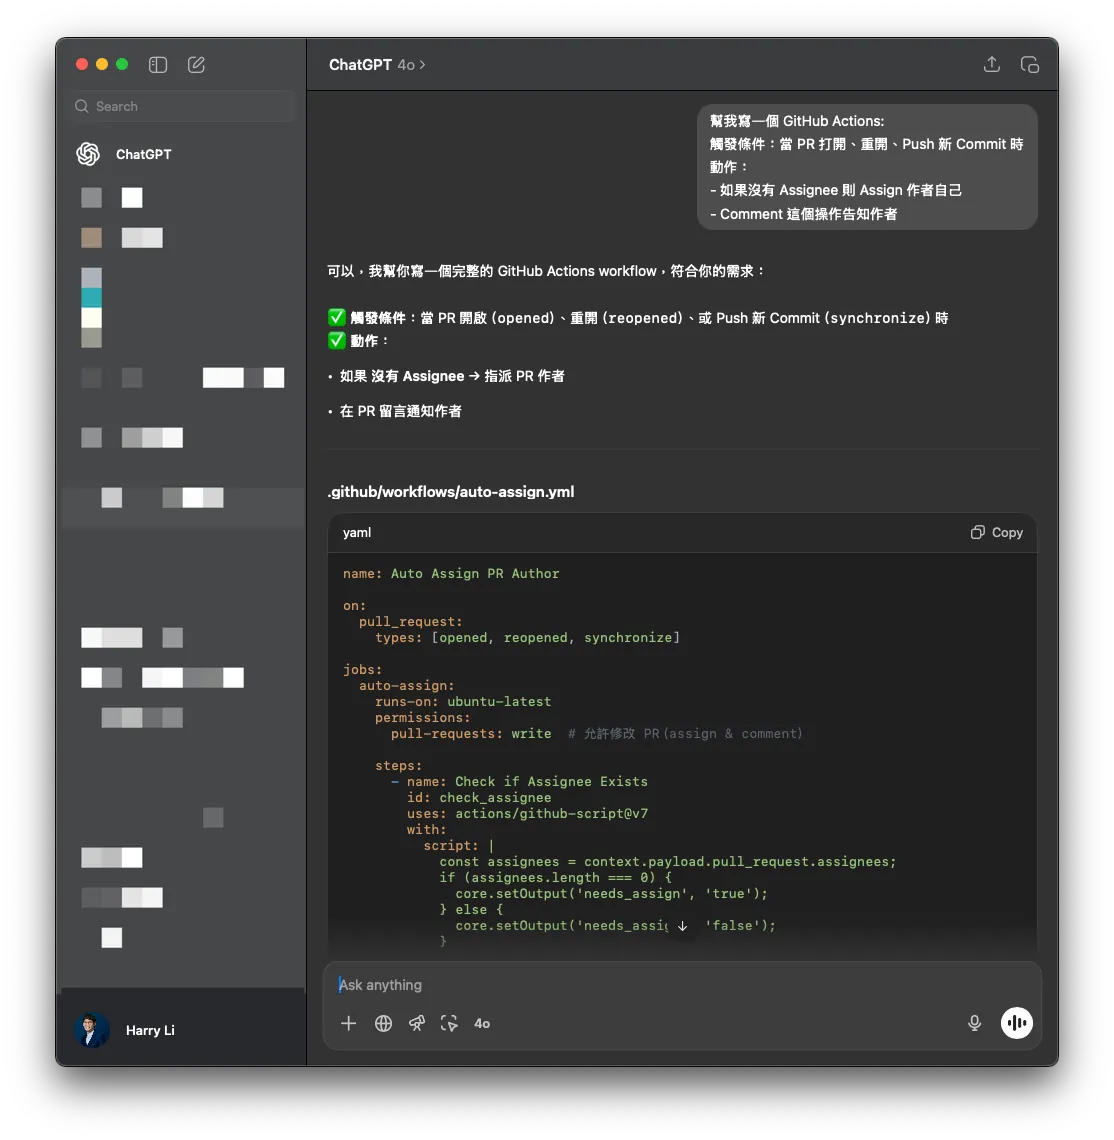
Task: Select ChatGPT item in the sidebar
Action: point(143,154)
